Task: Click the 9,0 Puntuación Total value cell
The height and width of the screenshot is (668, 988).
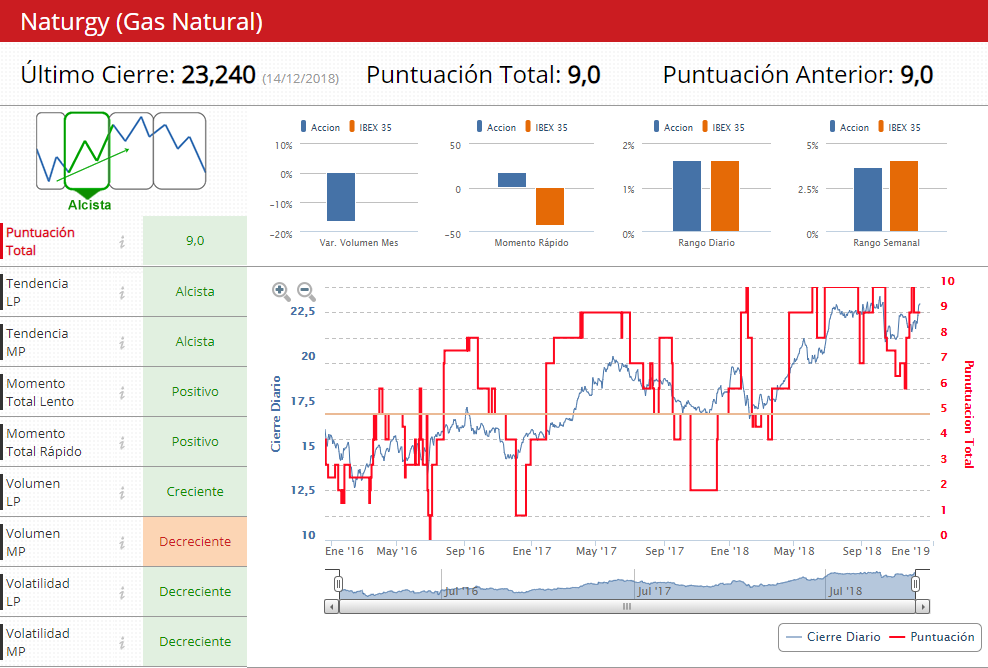Action: (x=195, y=241)
